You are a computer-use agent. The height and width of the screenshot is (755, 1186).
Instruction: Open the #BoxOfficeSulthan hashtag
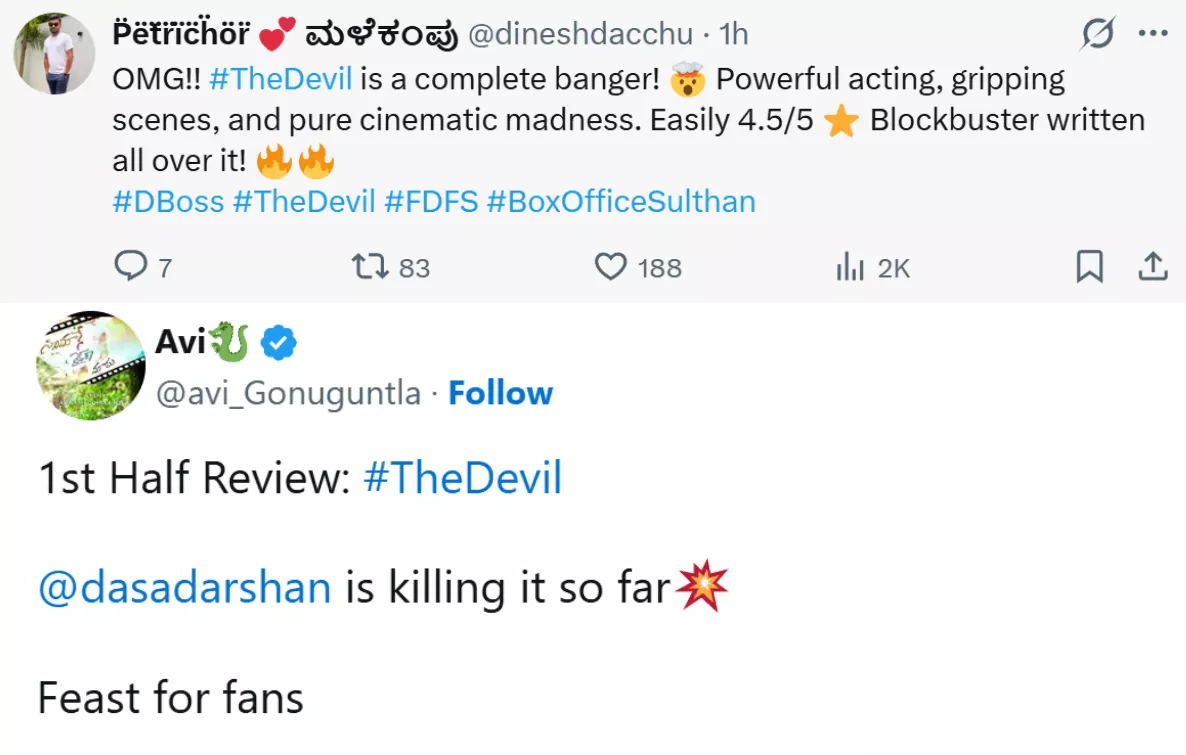[x=620, y=202]
